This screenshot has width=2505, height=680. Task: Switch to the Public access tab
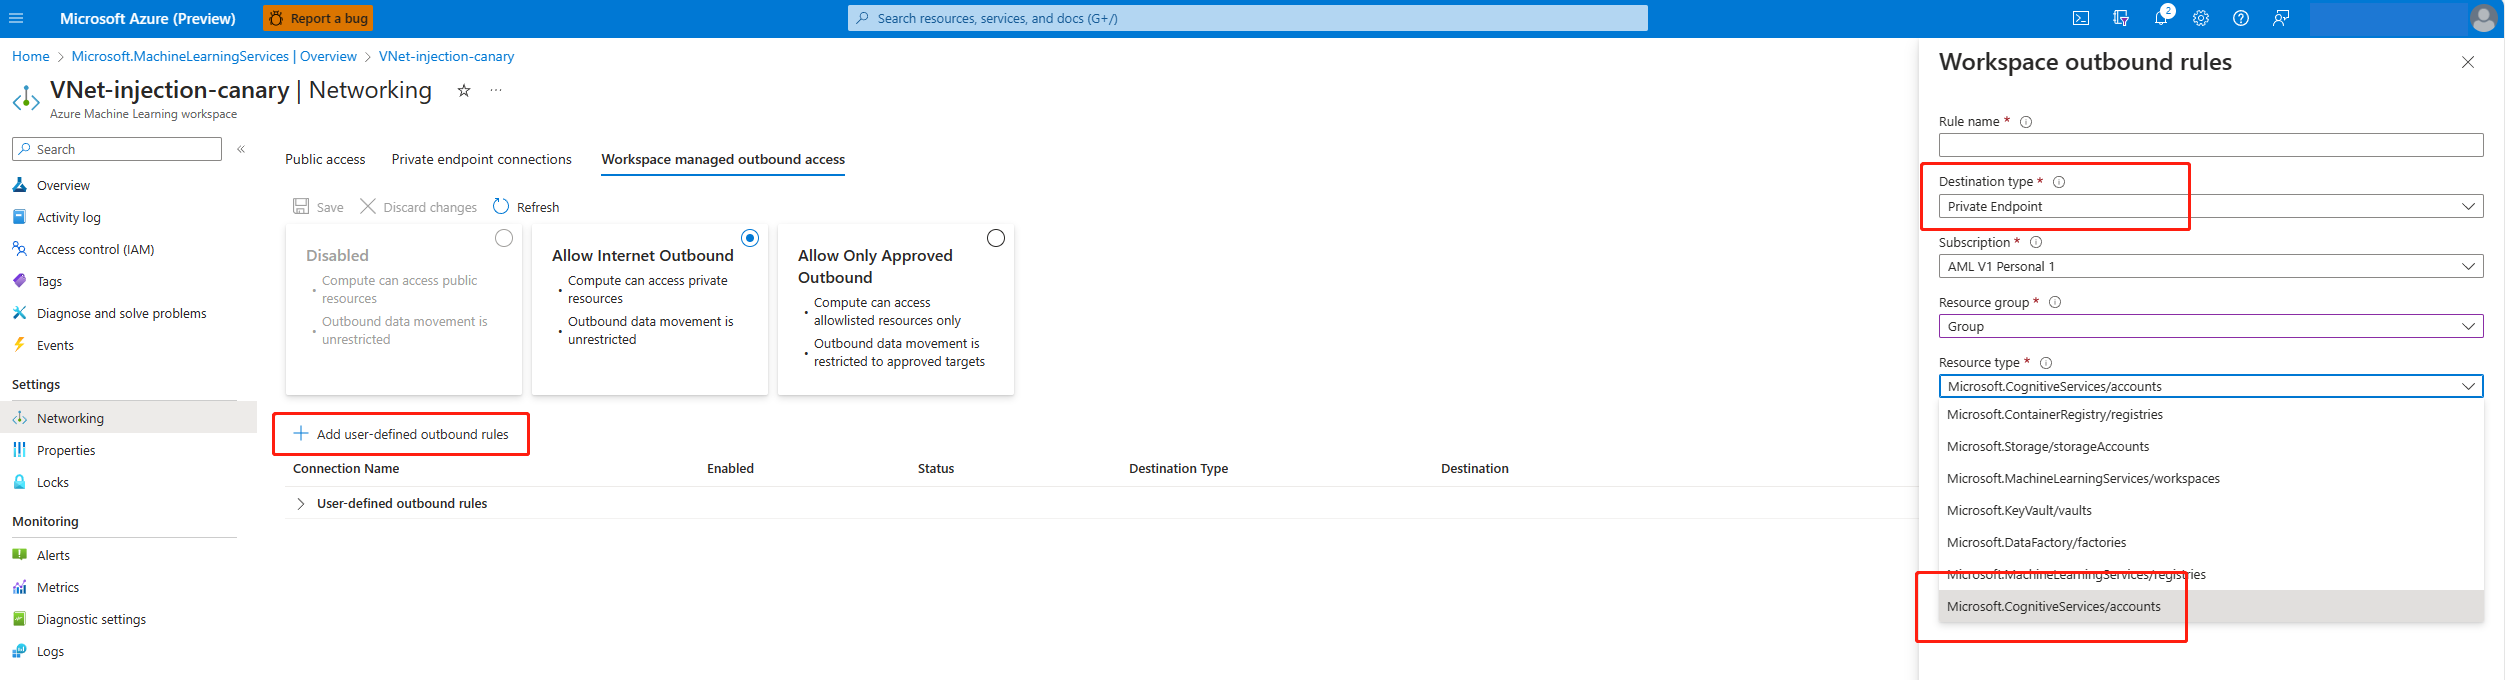[x=325, y=159]
